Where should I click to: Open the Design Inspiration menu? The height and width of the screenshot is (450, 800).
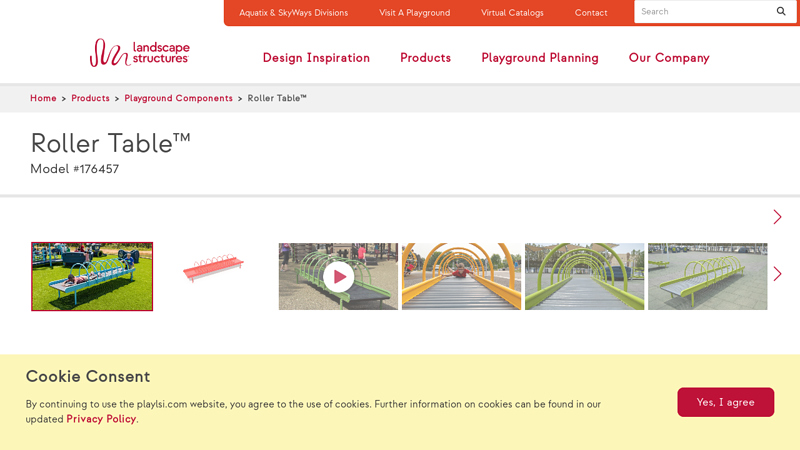316,58
